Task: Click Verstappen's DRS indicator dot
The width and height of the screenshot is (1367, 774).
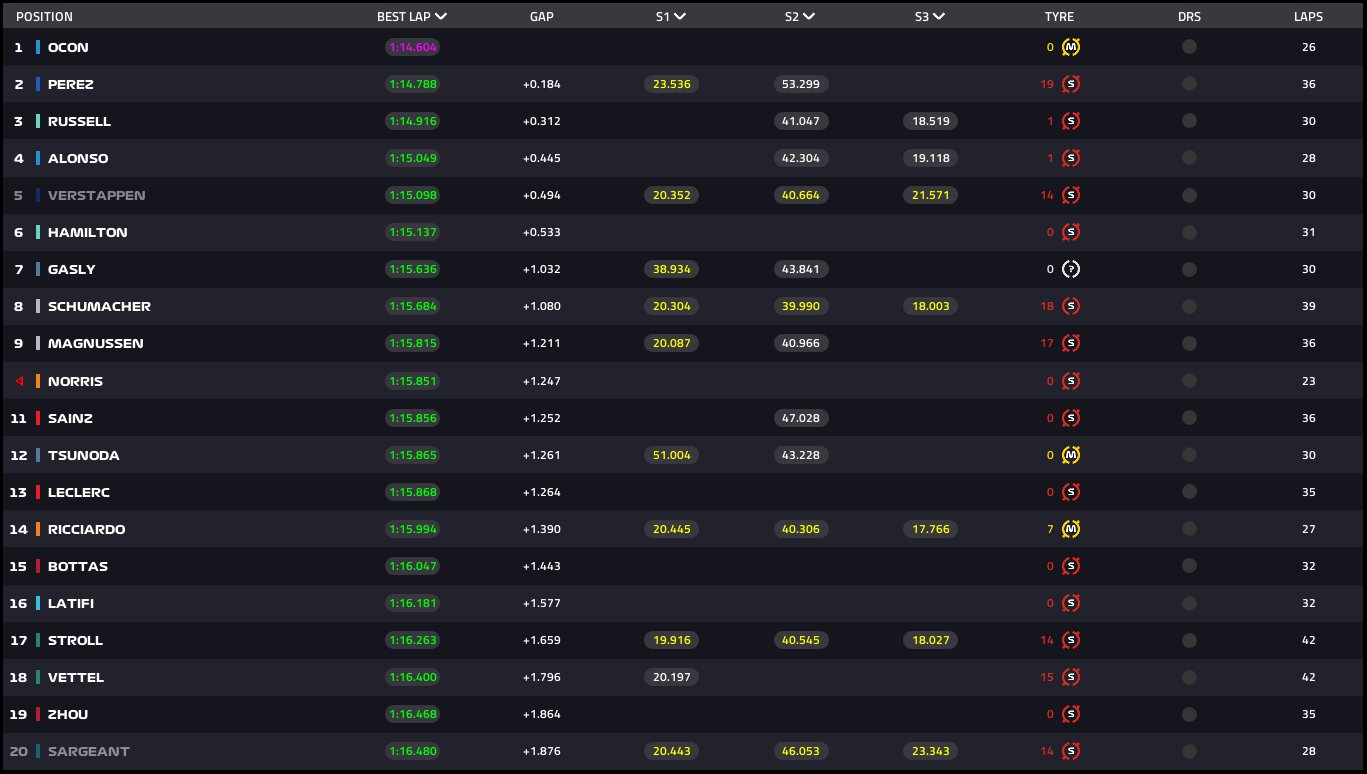Action: (x=1189, y=195)
